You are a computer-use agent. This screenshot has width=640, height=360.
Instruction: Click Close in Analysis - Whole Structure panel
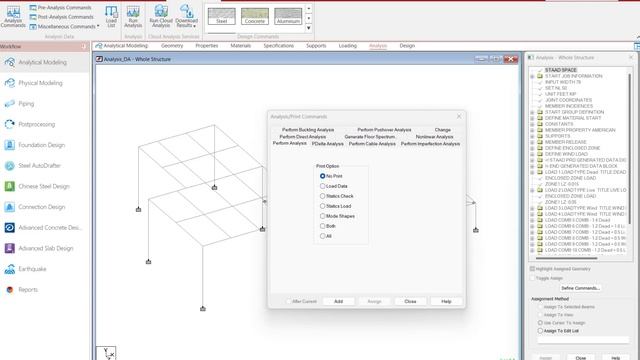(581, 358)
